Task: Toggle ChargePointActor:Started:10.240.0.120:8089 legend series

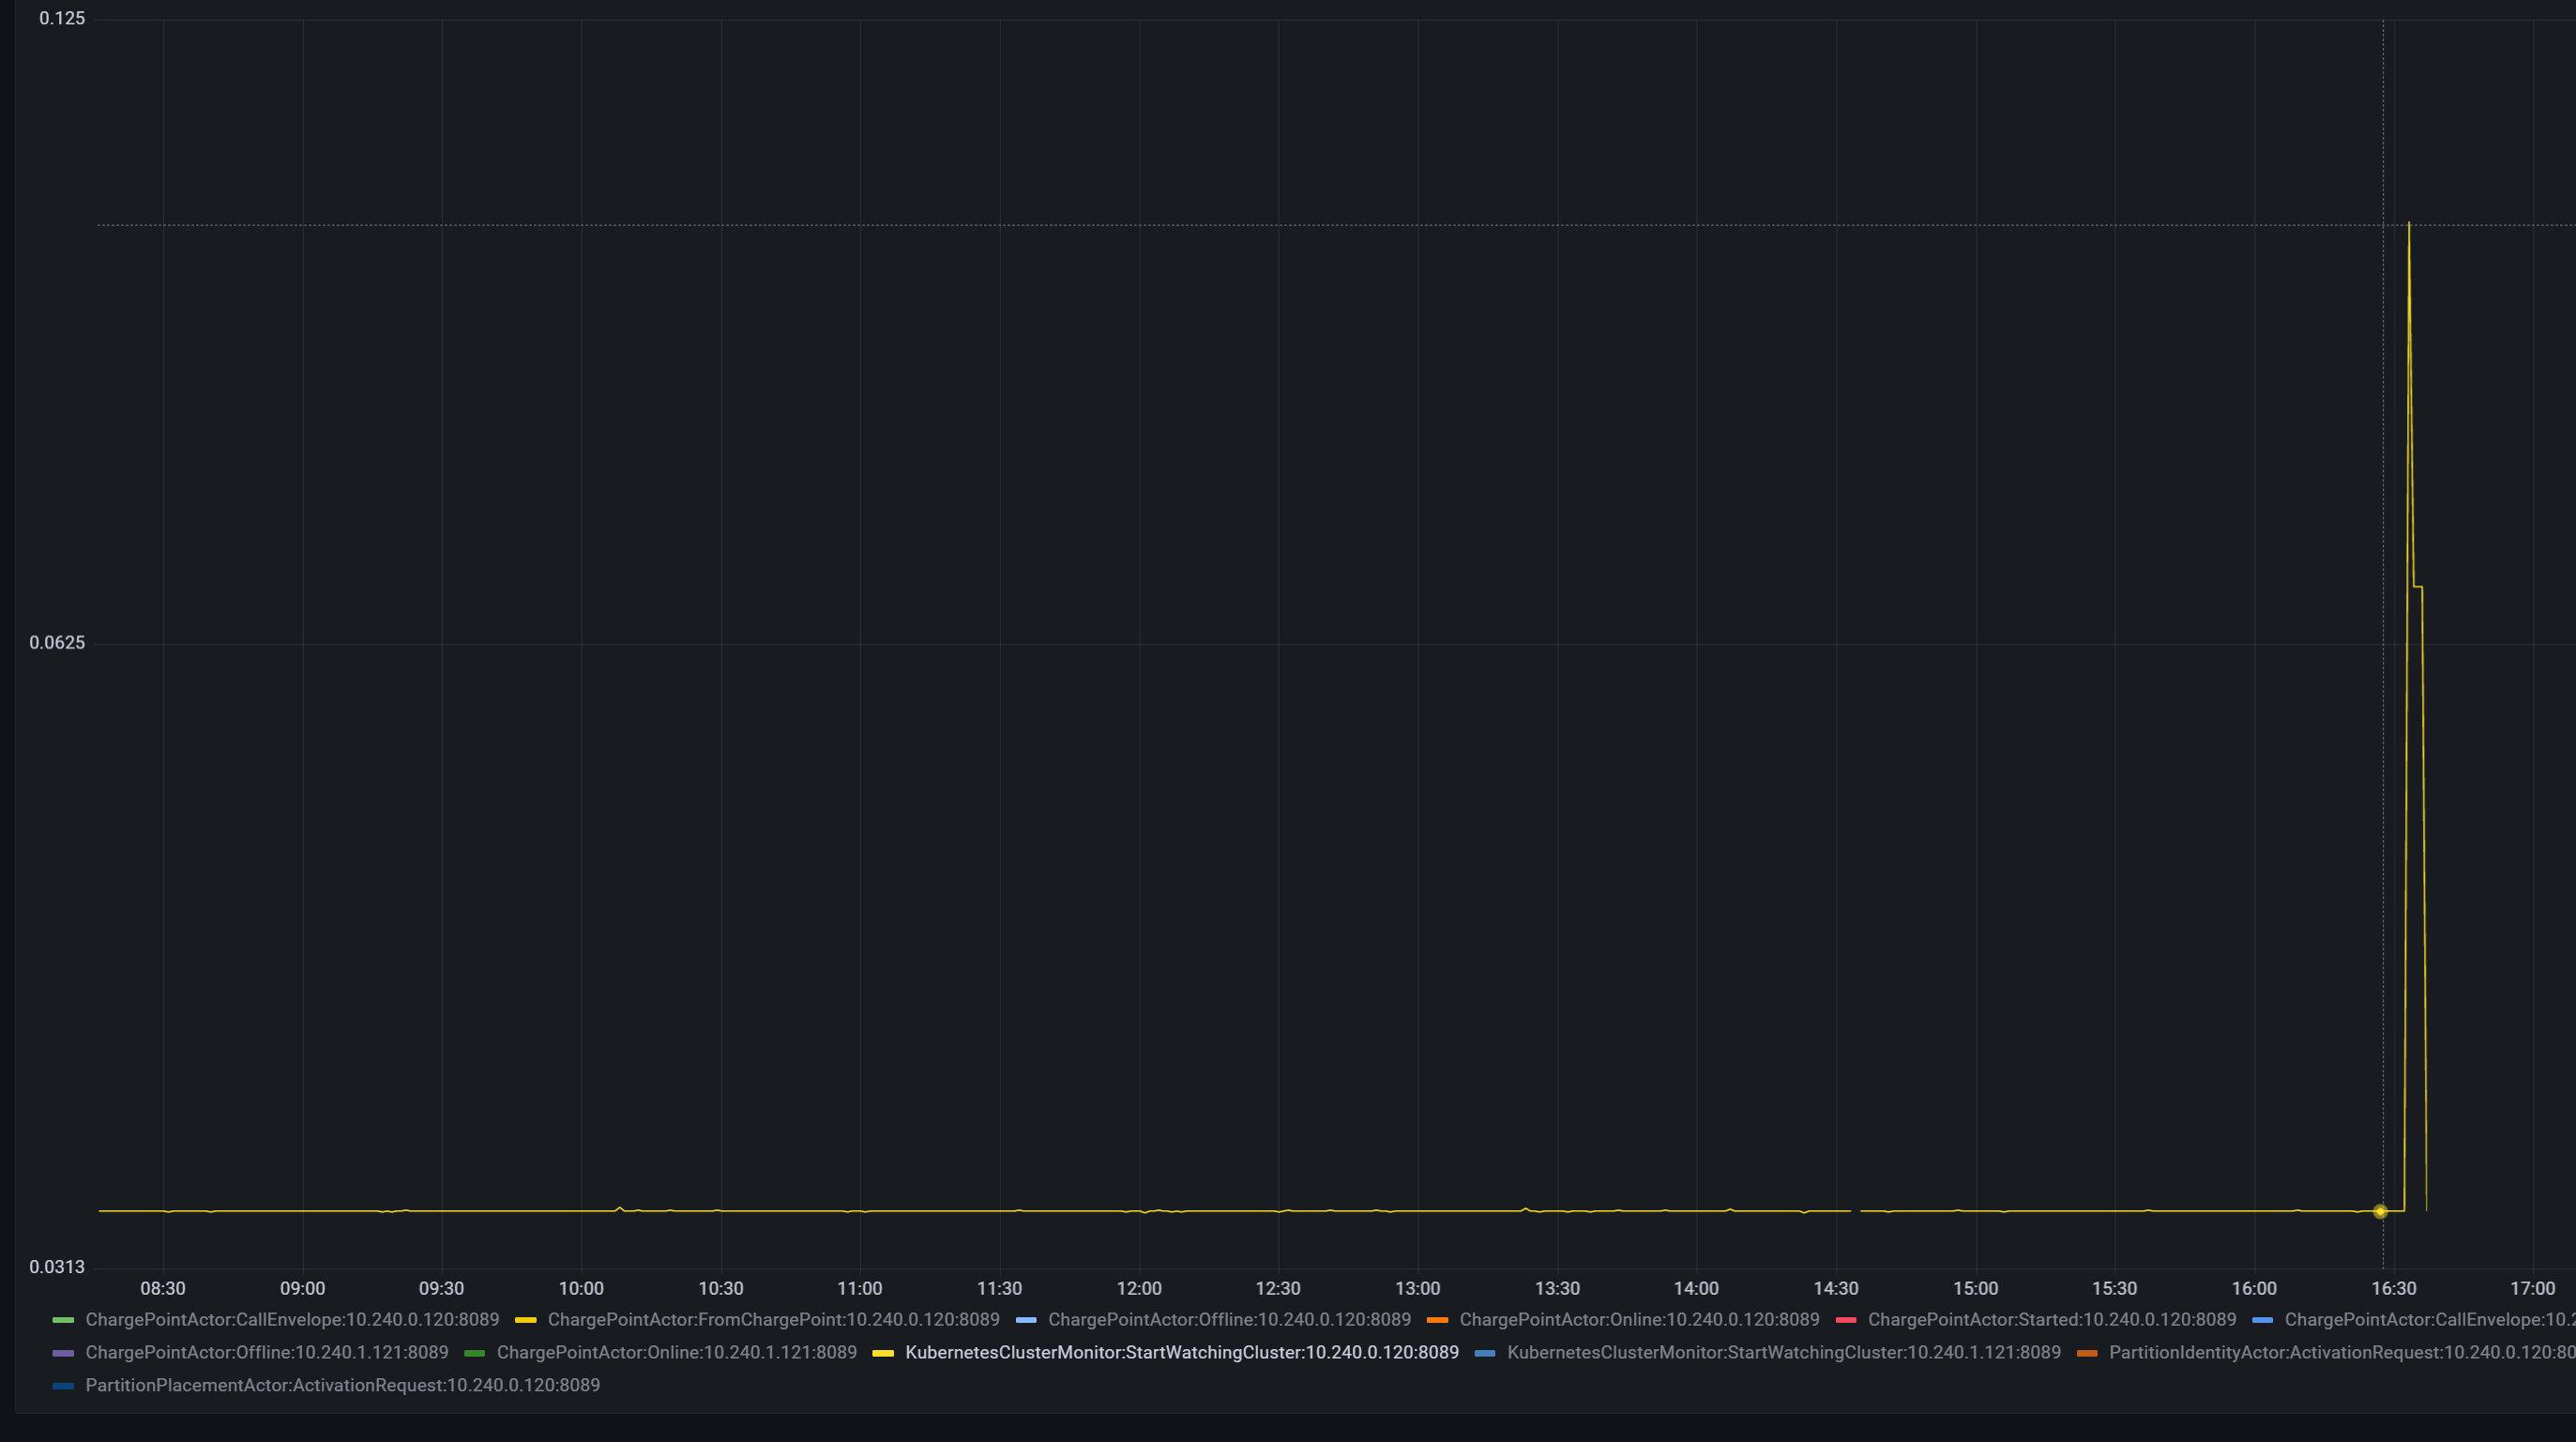Action: pos(2052,1320)
